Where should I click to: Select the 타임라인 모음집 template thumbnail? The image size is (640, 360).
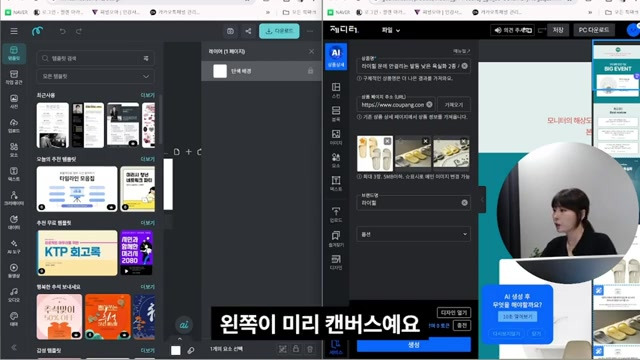[77, 189]
